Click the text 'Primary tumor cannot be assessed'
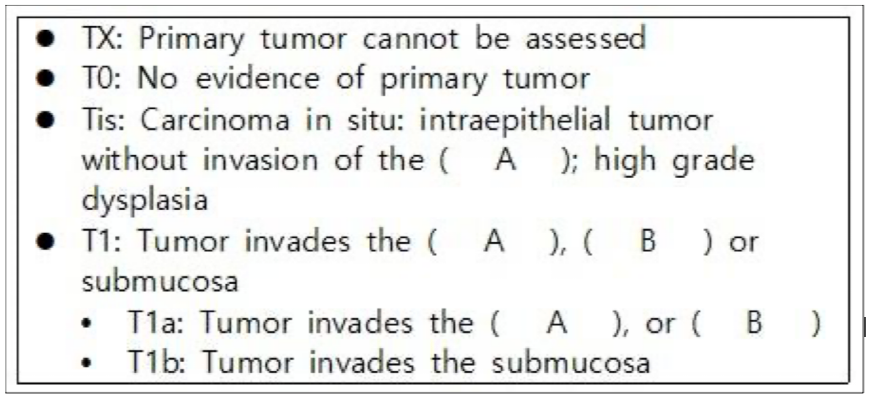The image size is (871, 401). [x=392, y=40]
